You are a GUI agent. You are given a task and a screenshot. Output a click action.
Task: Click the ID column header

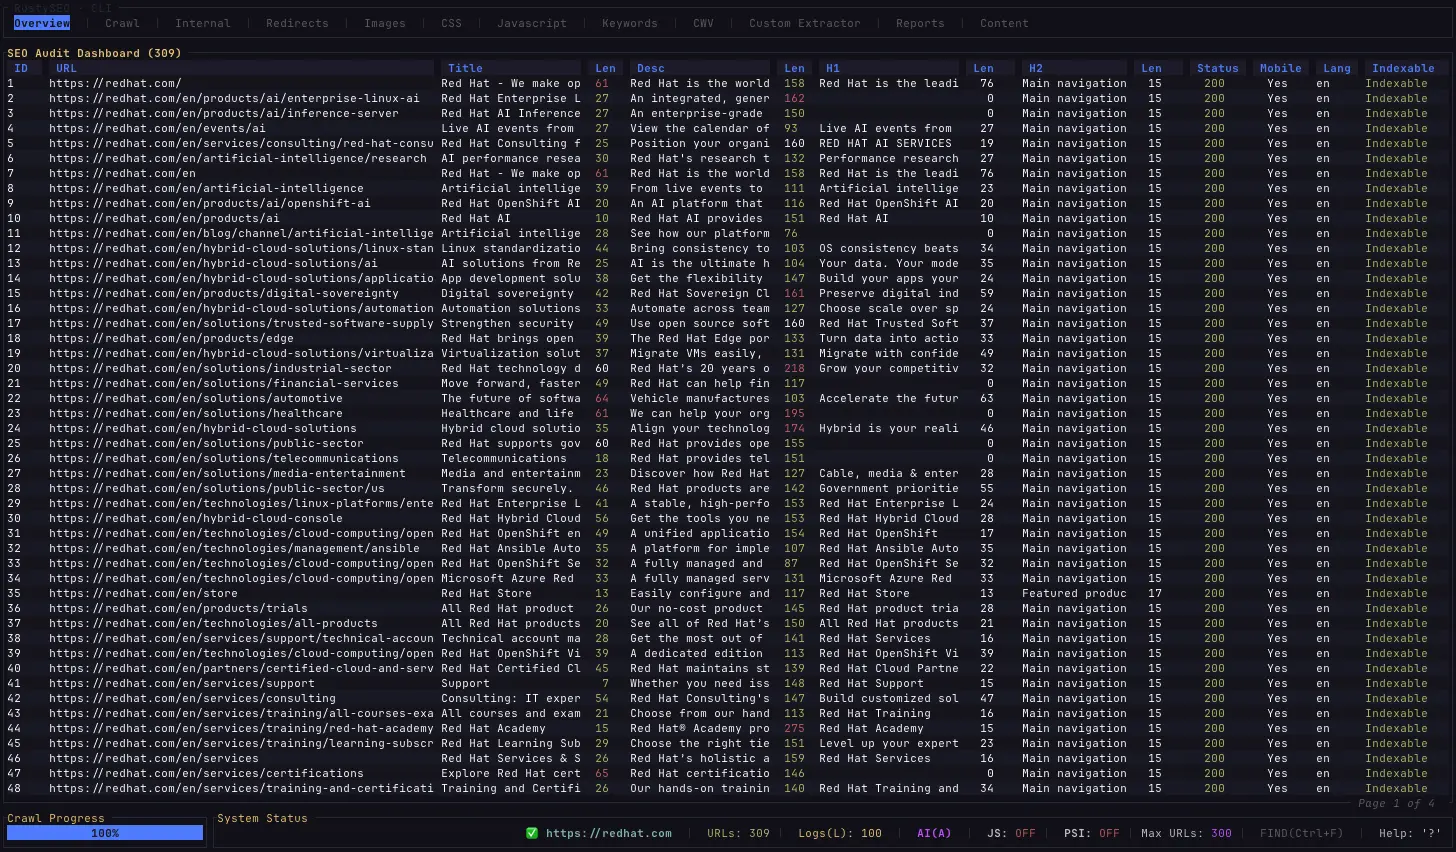pyautogui.click(x=21, y=68)
